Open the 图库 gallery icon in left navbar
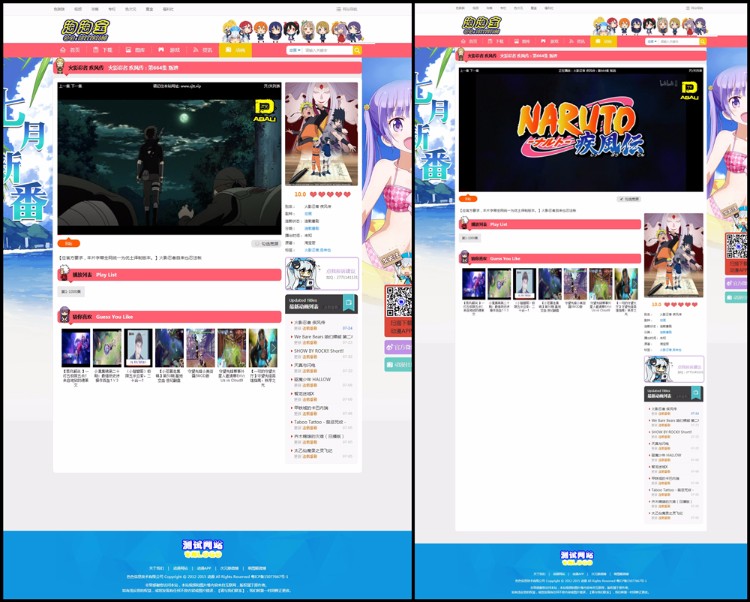 (x=128, y=50)
